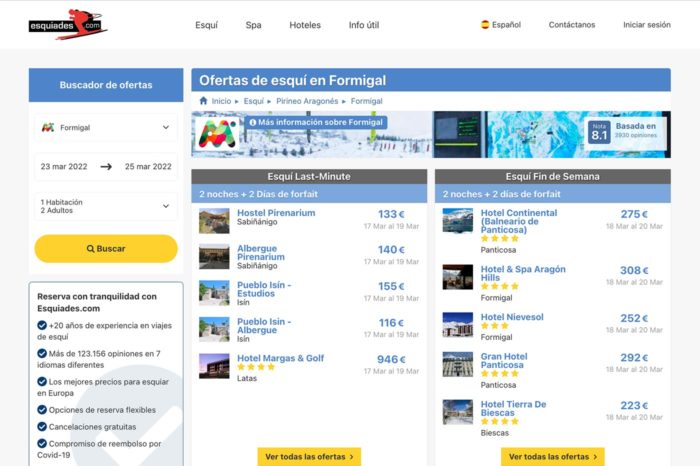Click Gran Hotel Panticosa thumbnail

[x=458, y=364]
